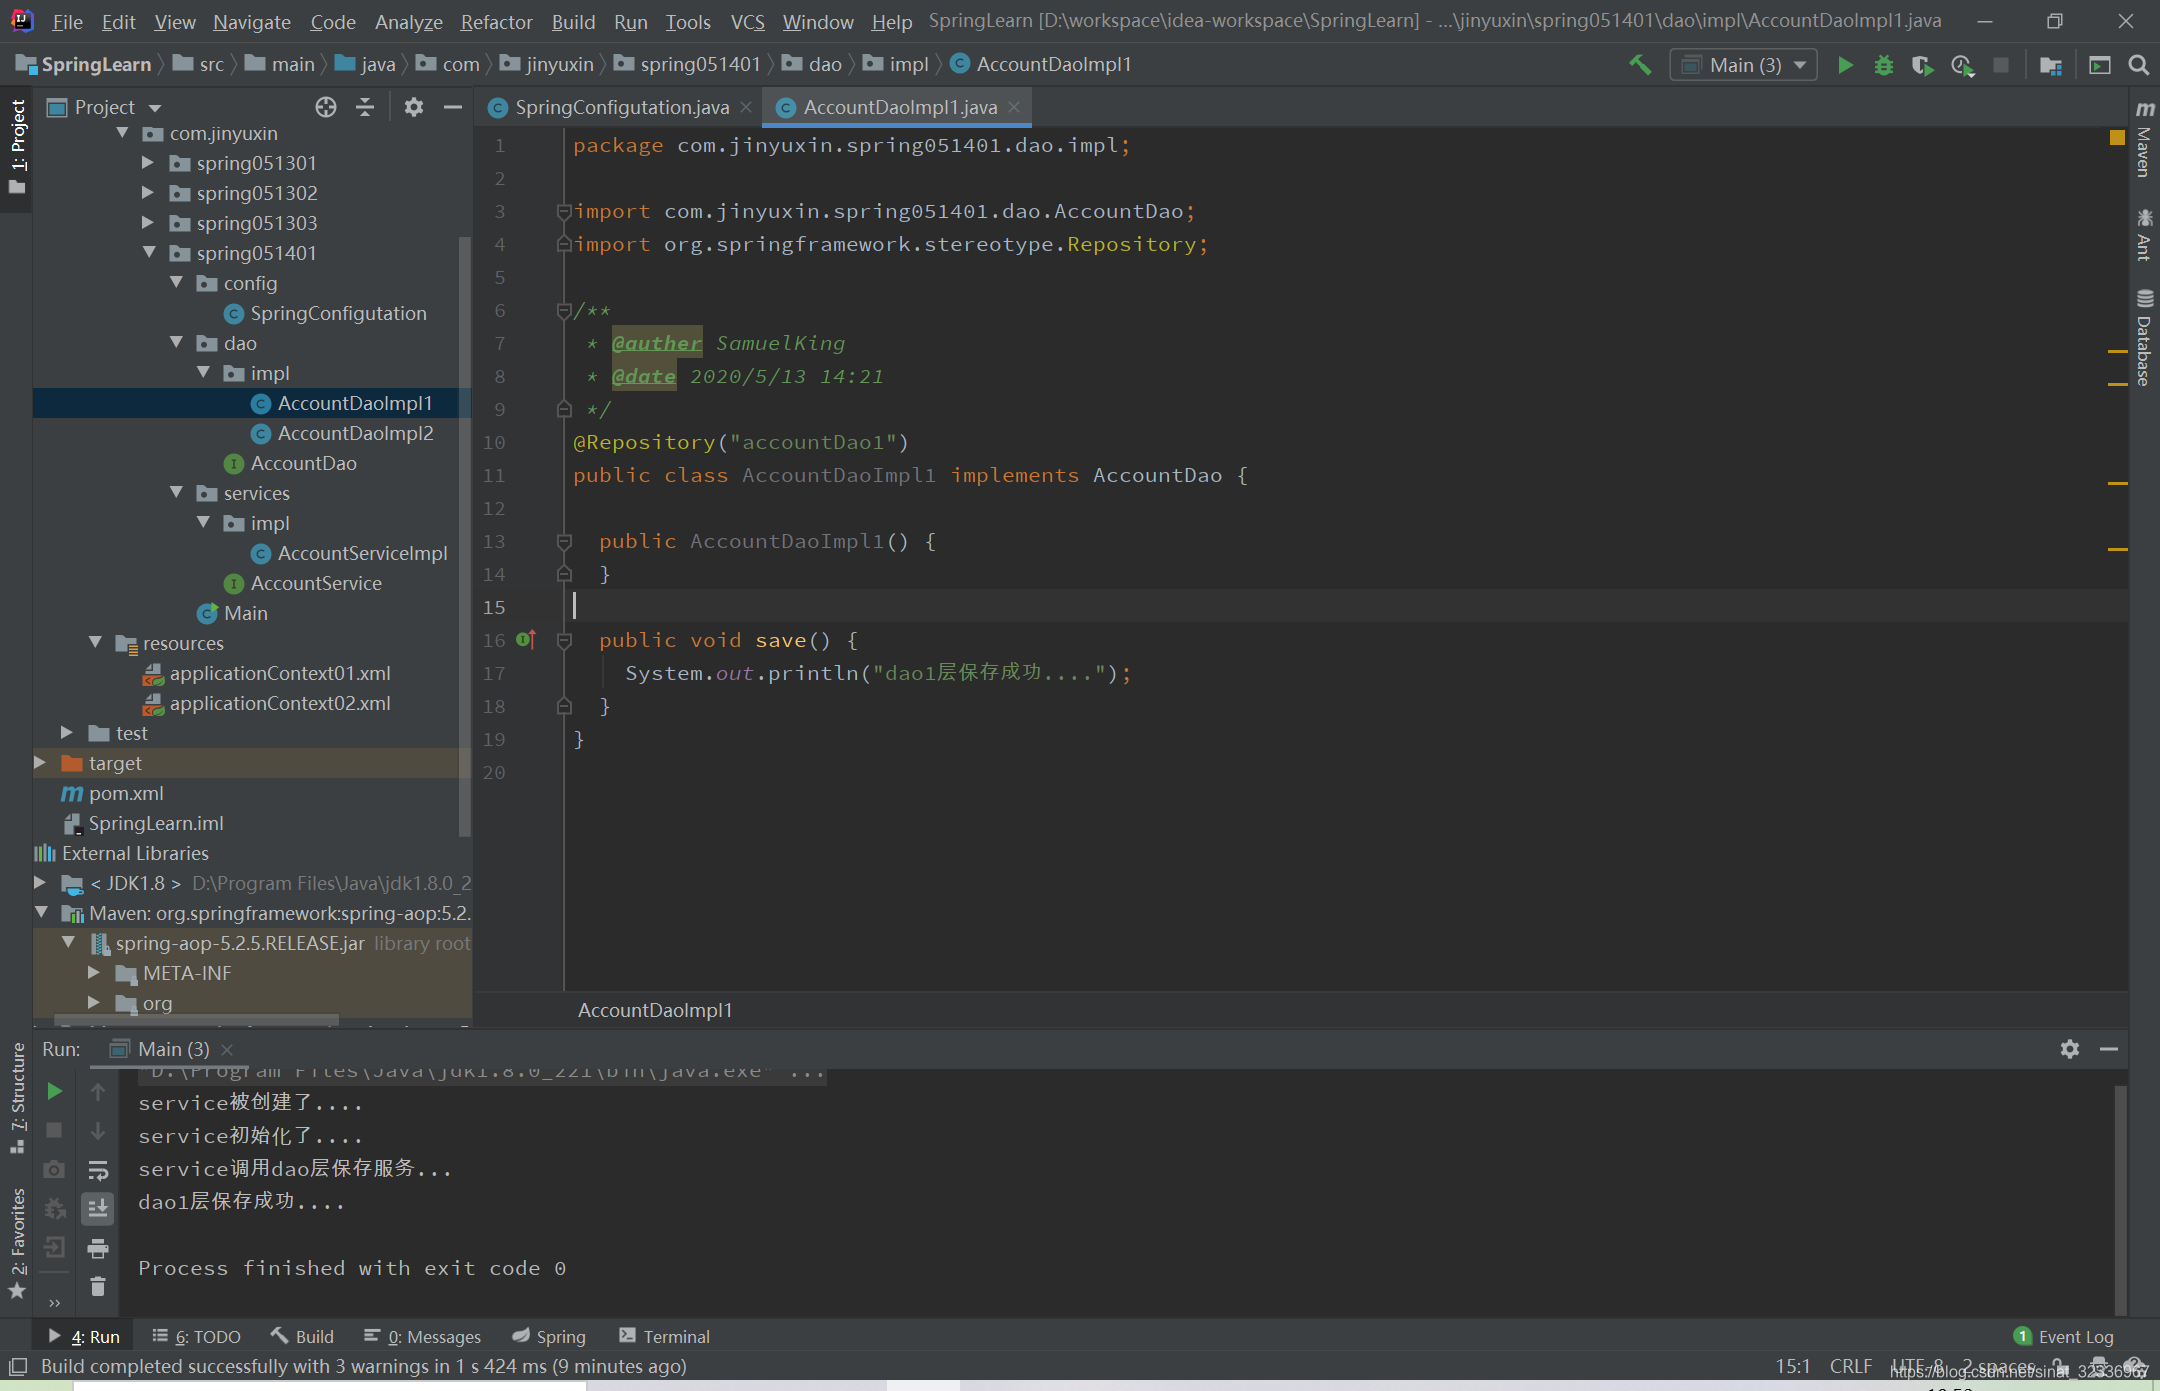Image resolution: width=2160 pixels, height=1391 pixels.
Task: Fold the Javadoc comment block
Action: (564, 311)
